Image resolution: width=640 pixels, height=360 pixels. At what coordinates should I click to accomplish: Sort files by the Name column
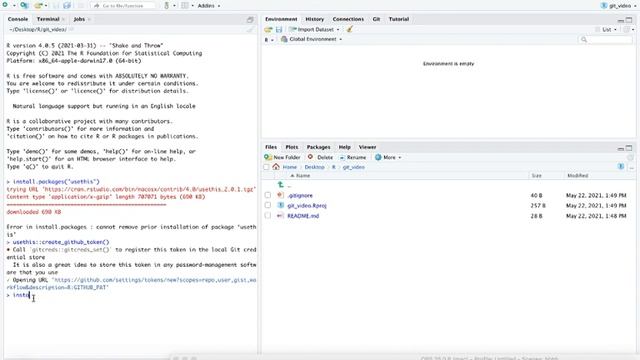[x=300, y=176]
